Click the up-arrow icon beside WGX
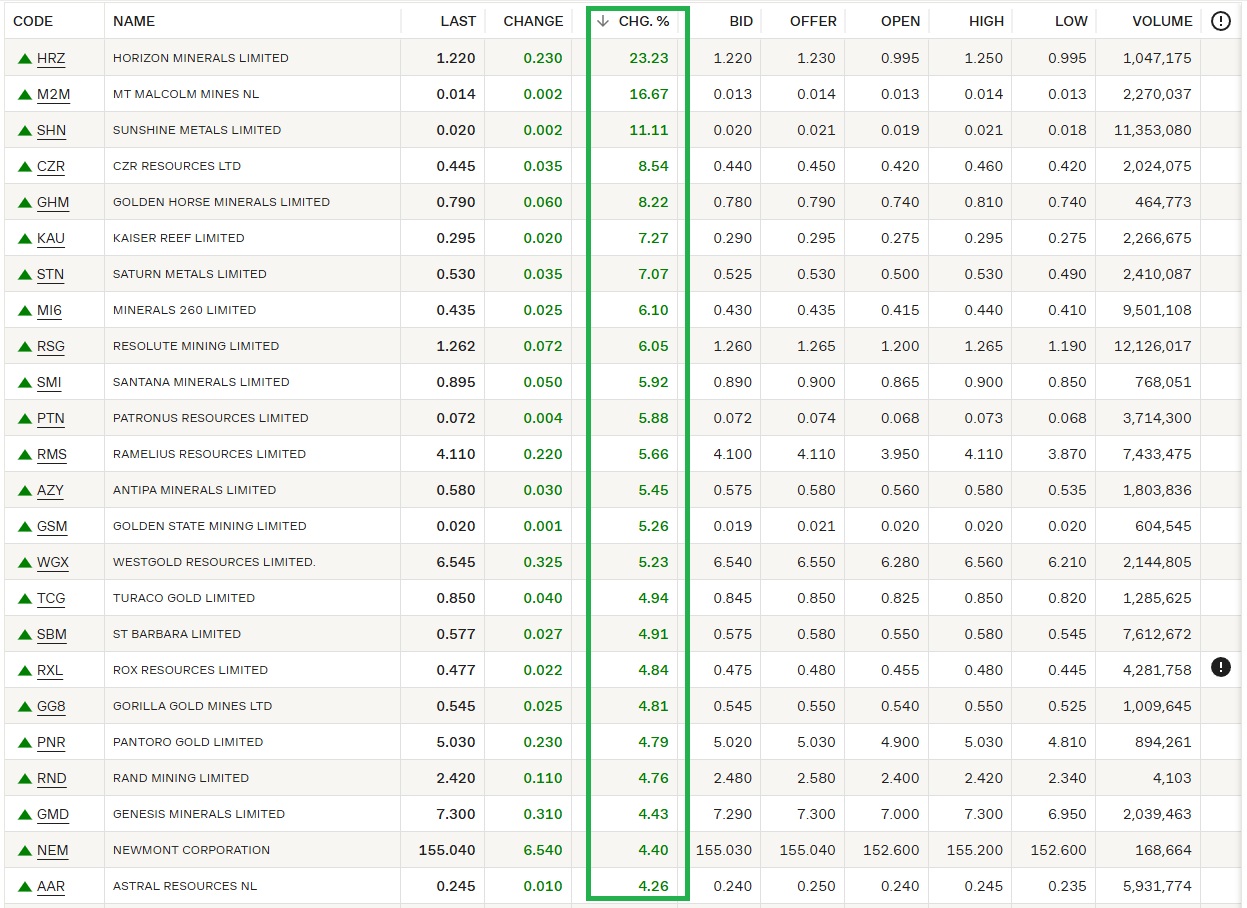 (25, 563)
